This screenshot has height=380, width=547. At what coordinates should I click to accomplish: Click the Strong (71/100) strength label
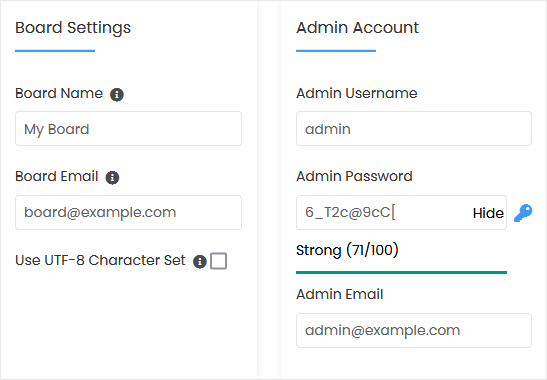[x=347, y=250]
